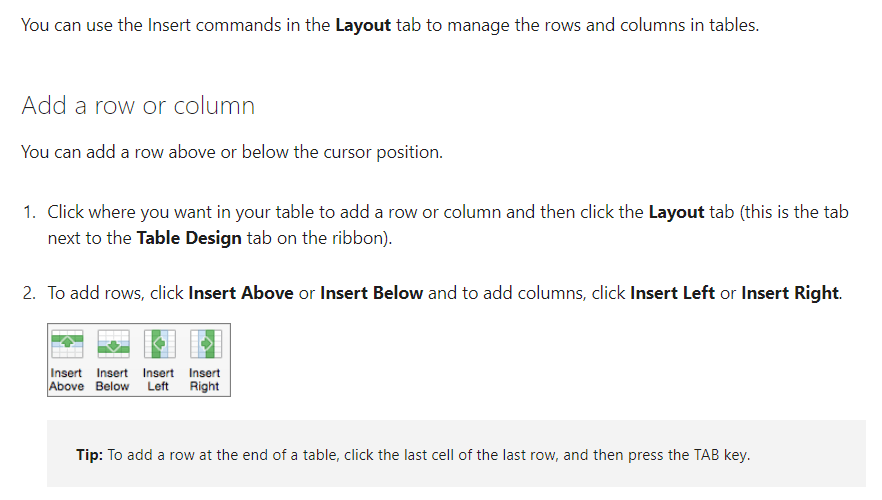Click the 'Add a row or column' heading
This screenshot has width=882, height=500.
point(138,106)
